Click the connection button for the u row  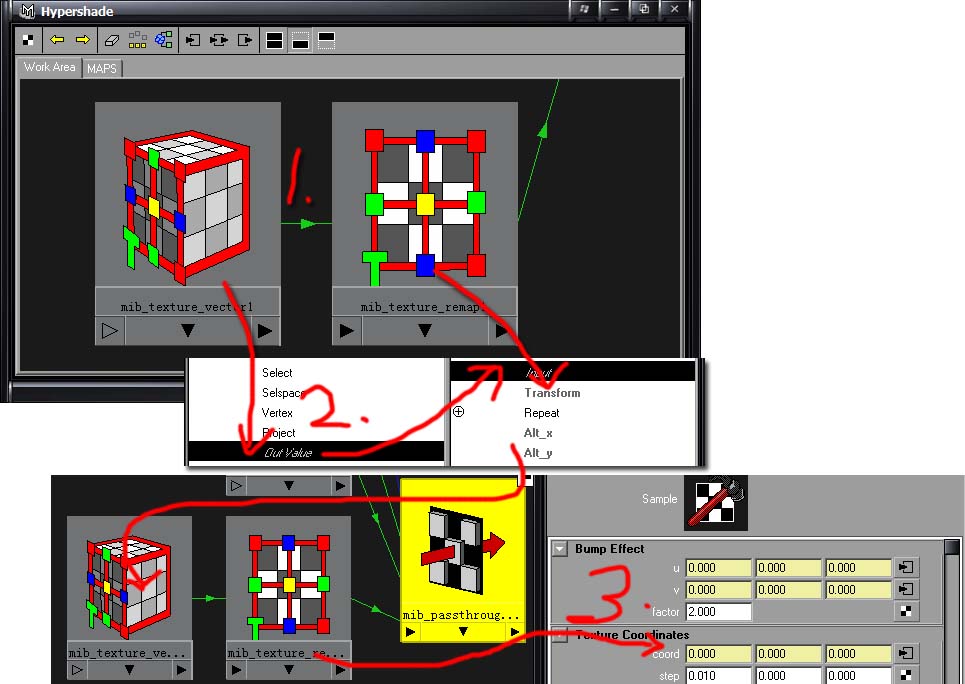click(906, 568)
